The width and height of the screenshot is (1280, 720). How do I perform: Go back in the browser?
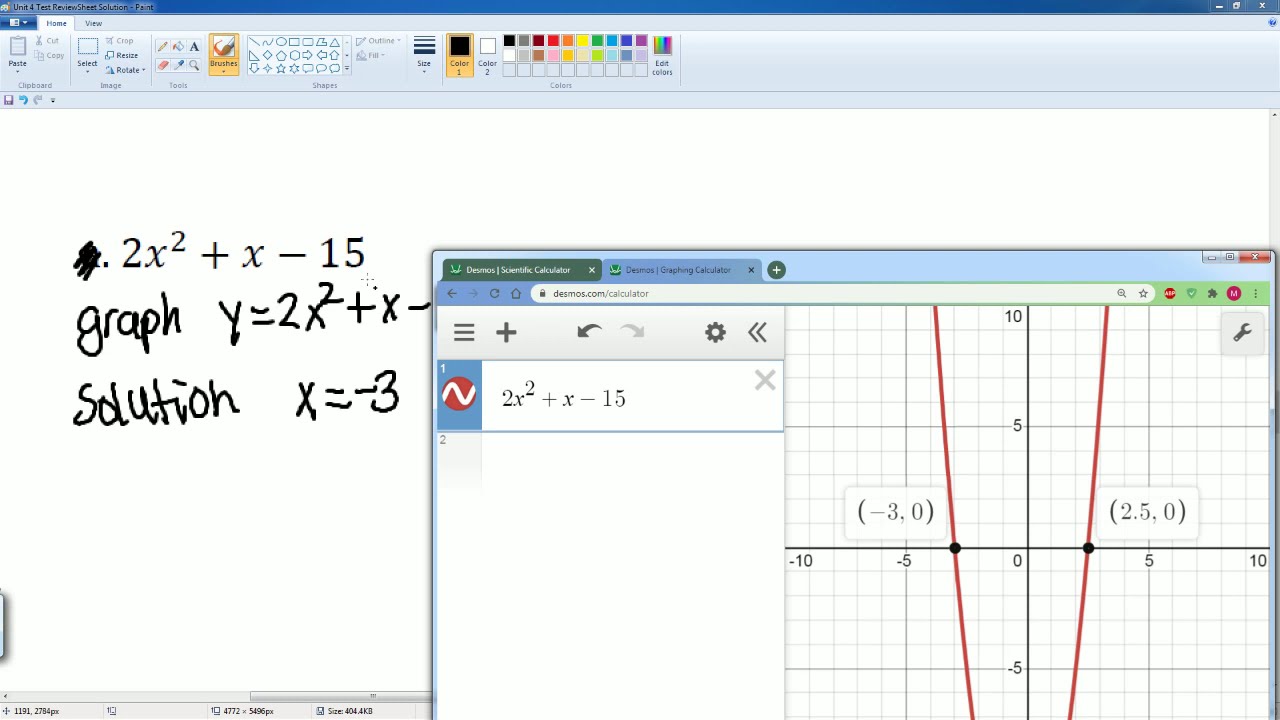pos(452,293)
